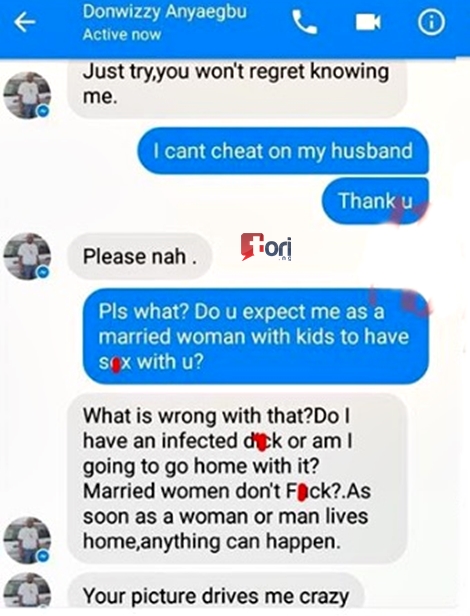Tap avatar next to 'Your picture drives' message
This screenshot has width=470, height=616.
[x=27, y=590]
